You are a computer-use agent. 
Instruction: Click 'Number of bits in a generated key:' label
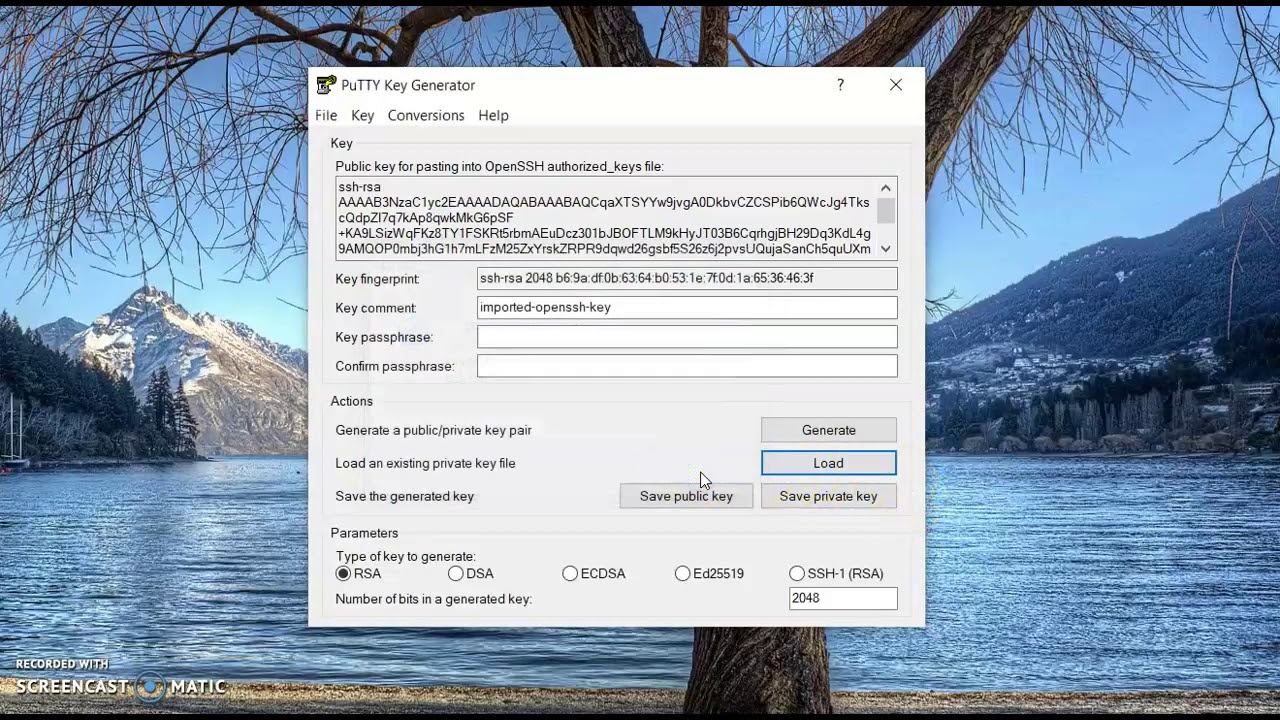tap(433, 599)
